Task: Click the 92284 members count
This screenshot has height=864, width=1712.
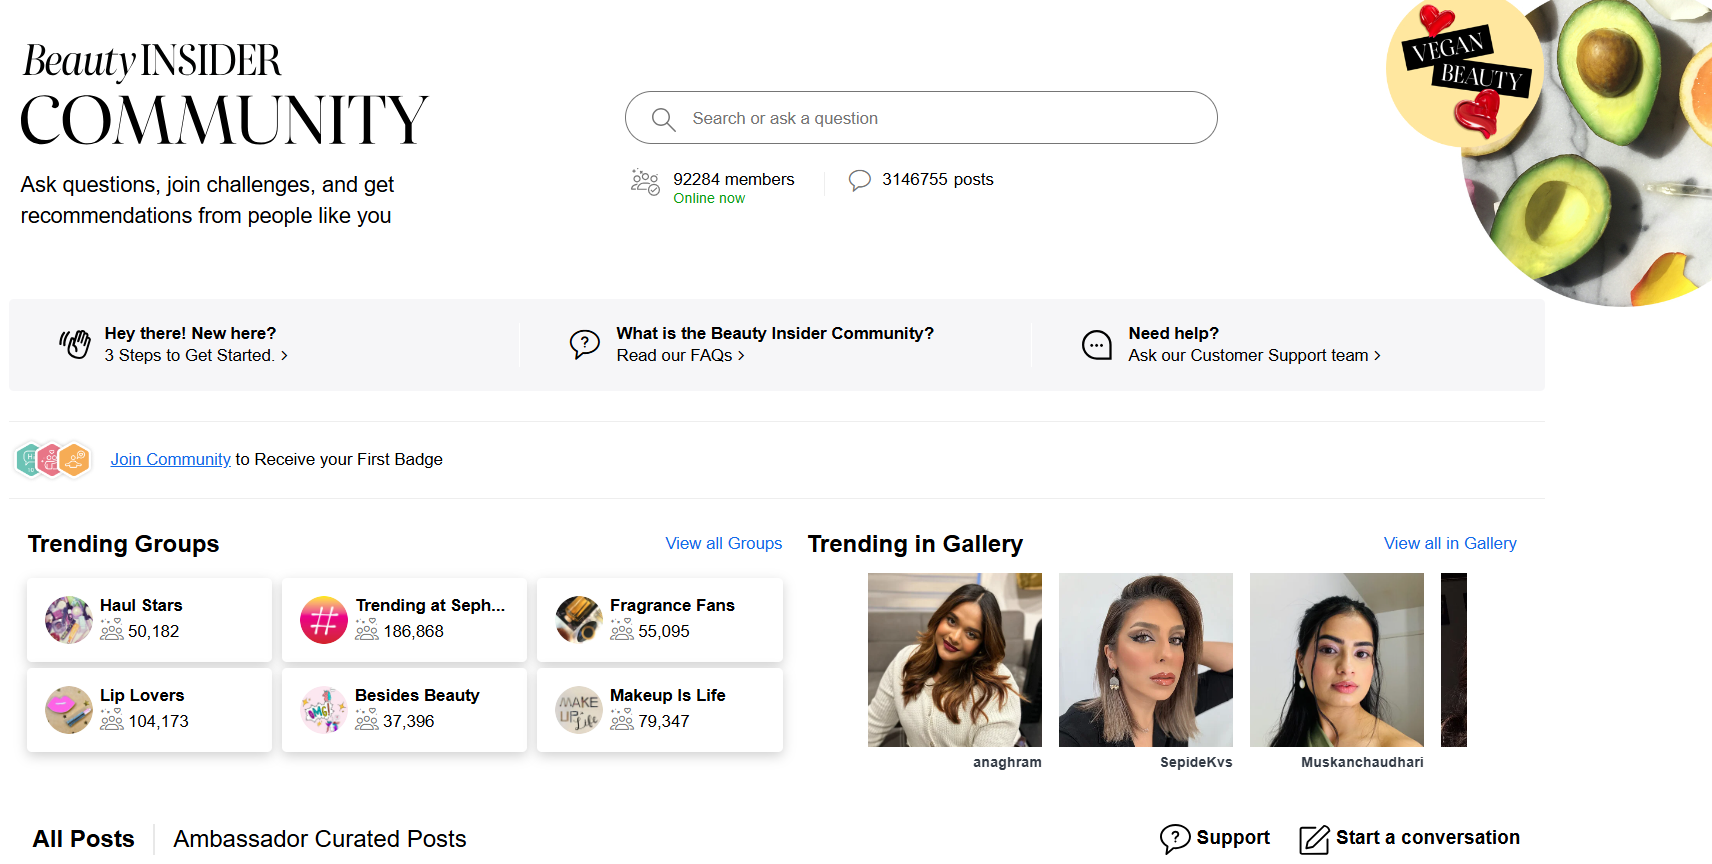Action: [x=734, y=180]
